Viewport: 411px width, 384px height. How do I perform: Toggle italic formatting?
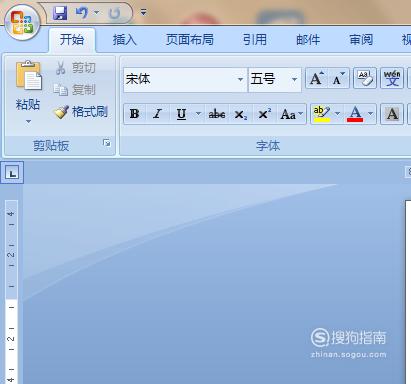point(157,114)
